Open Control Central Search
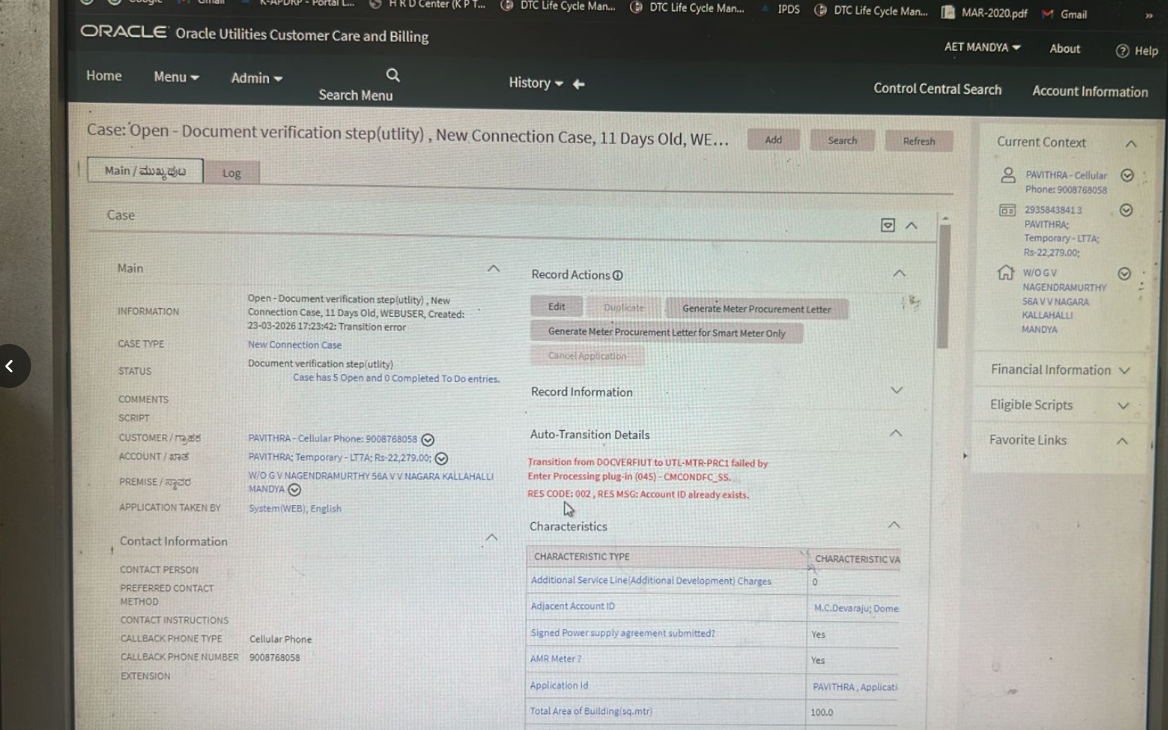The image size is (1168, 730). 937,89
